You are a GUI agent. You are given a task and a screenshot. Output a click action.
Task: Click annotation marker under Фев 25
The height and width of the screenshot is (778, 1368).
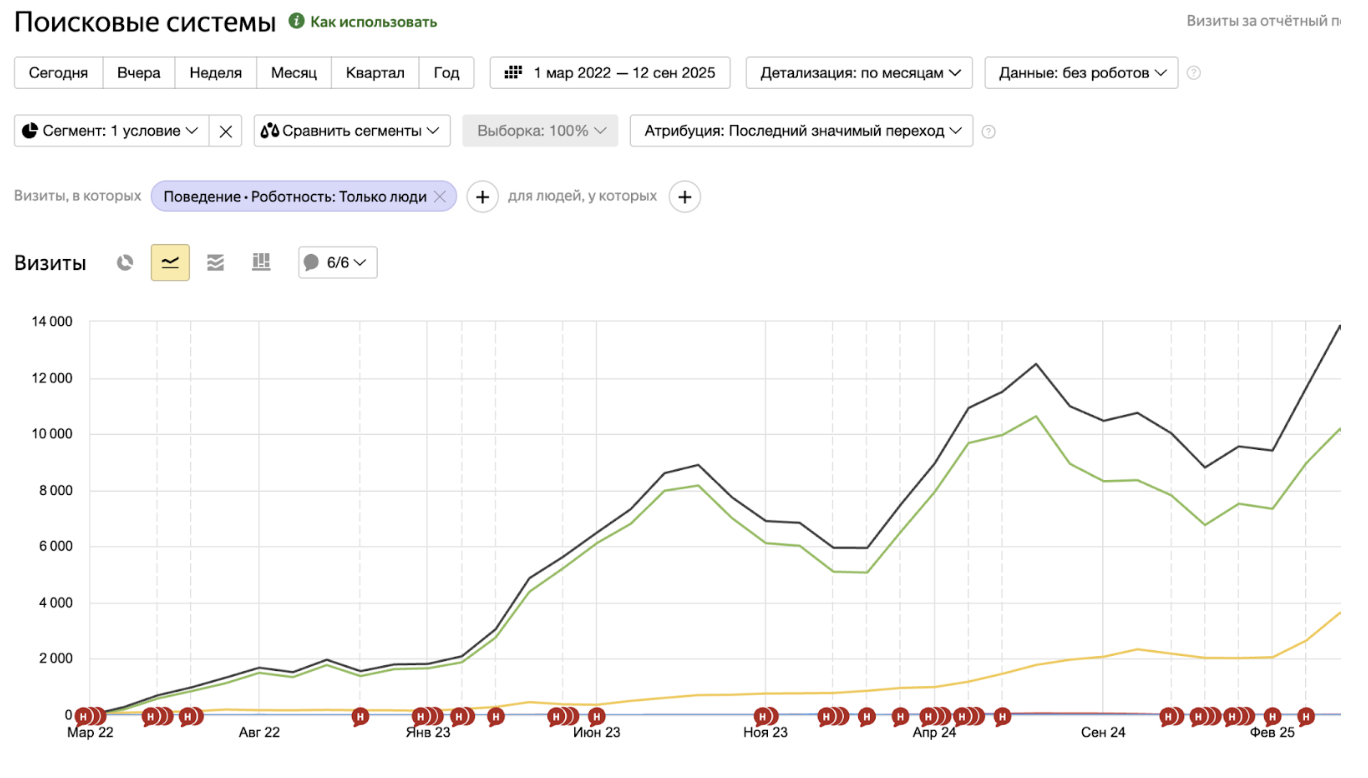1272,716
